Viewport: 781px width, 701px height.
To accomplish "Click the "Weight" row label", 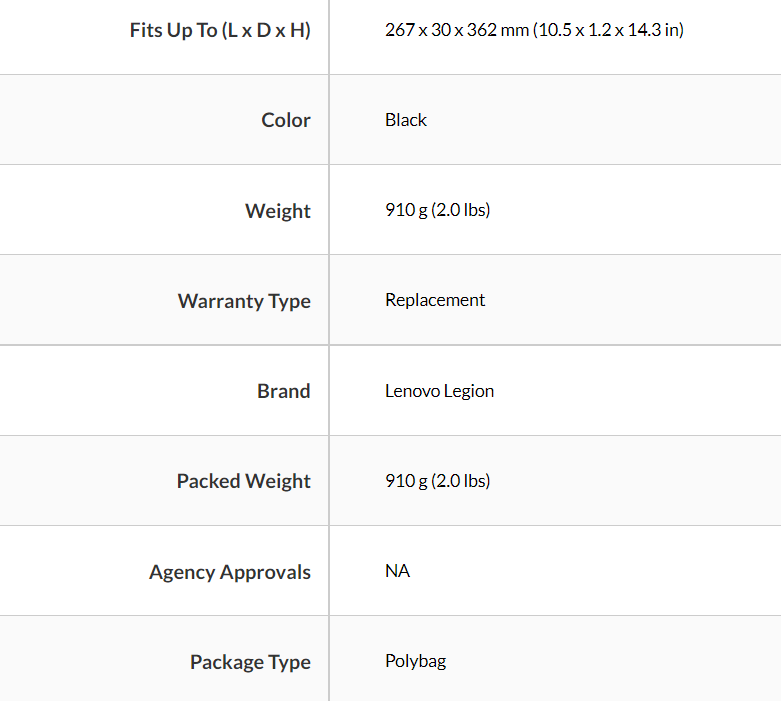I will coord(278,211).
